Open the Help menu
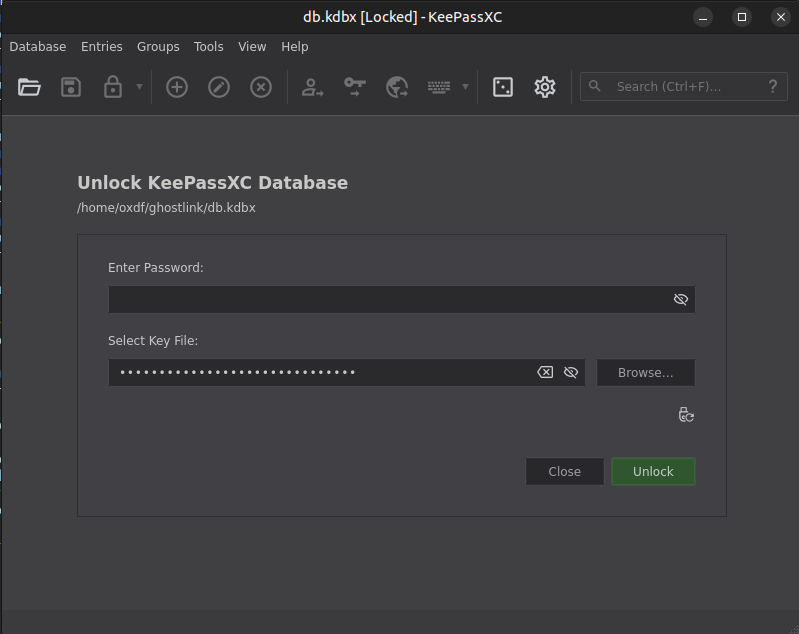 click(295, 47)
